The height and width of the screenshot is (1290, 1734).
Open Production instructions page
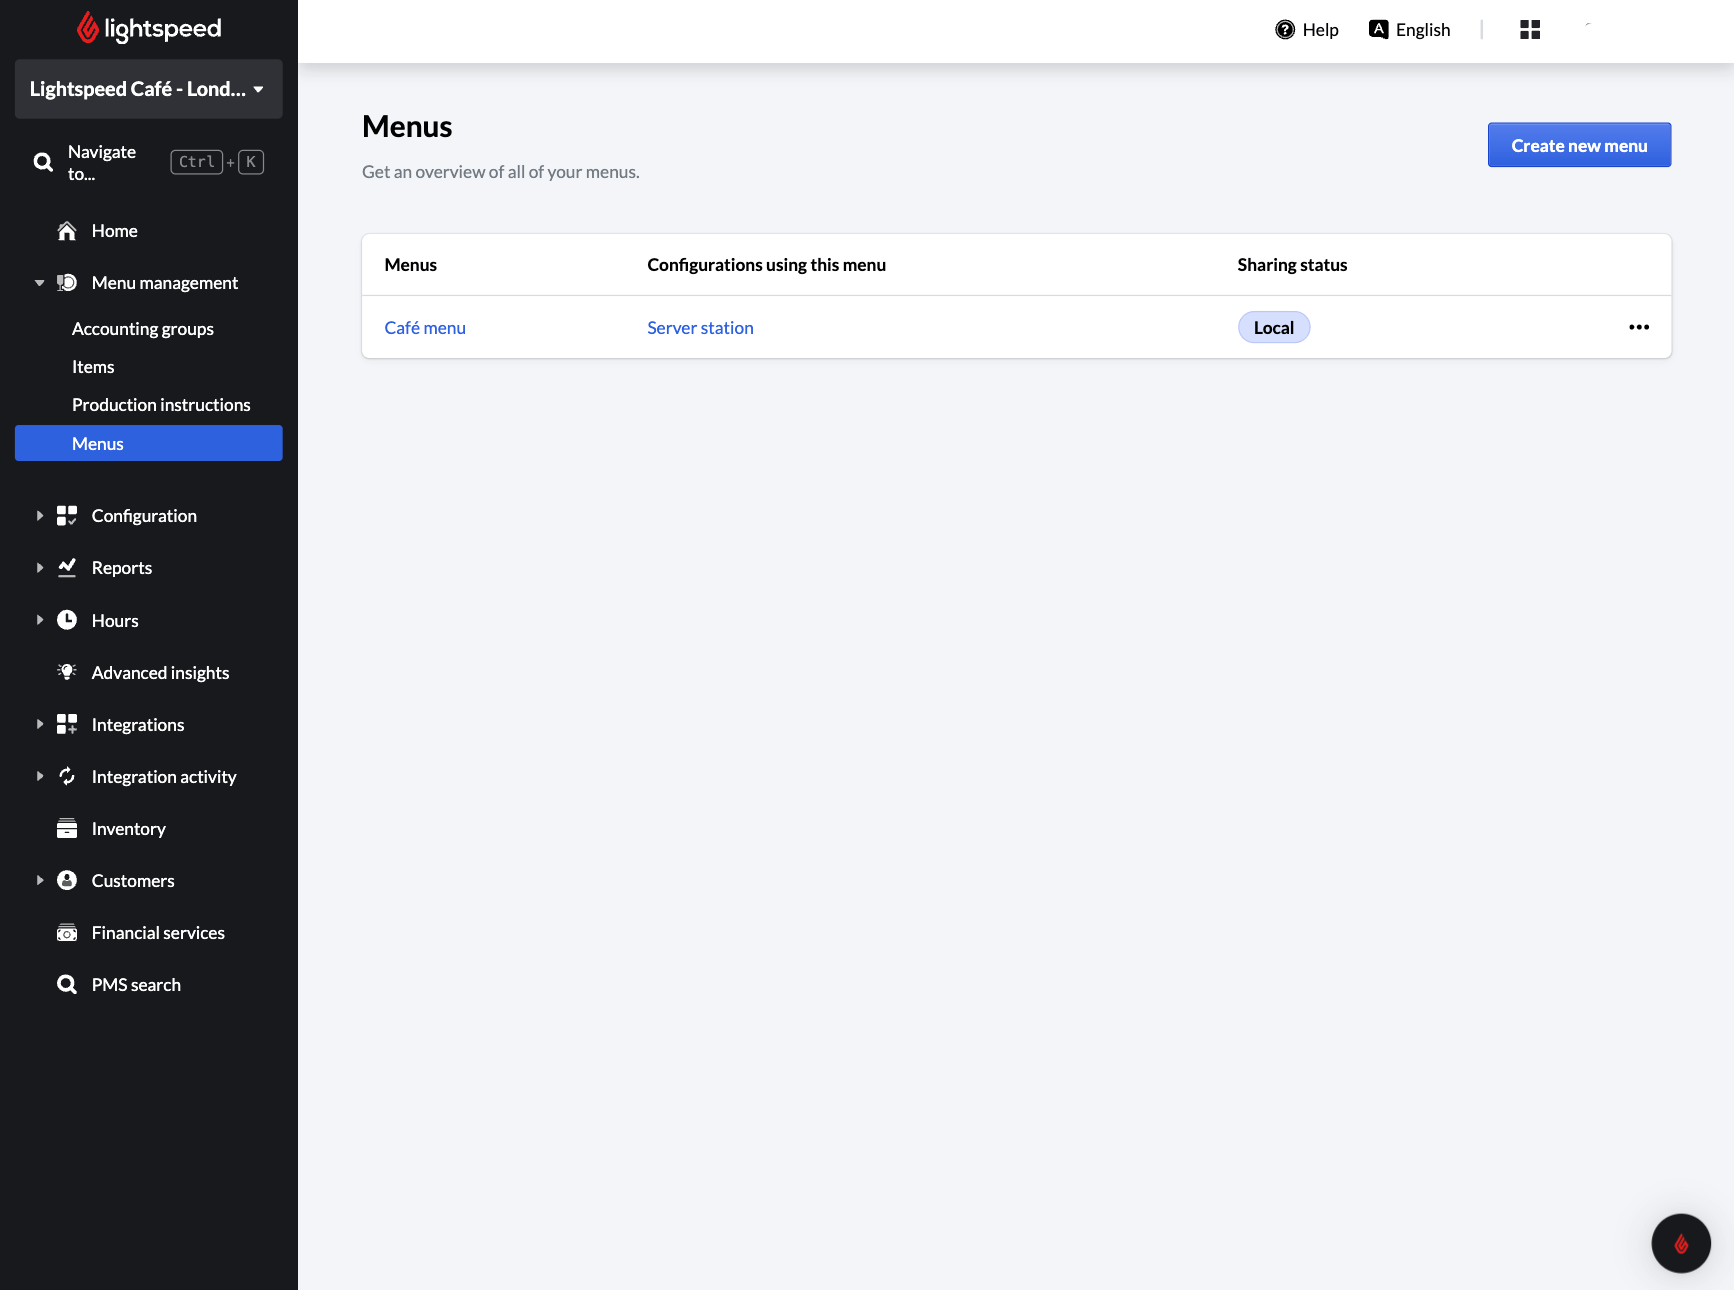161,405
